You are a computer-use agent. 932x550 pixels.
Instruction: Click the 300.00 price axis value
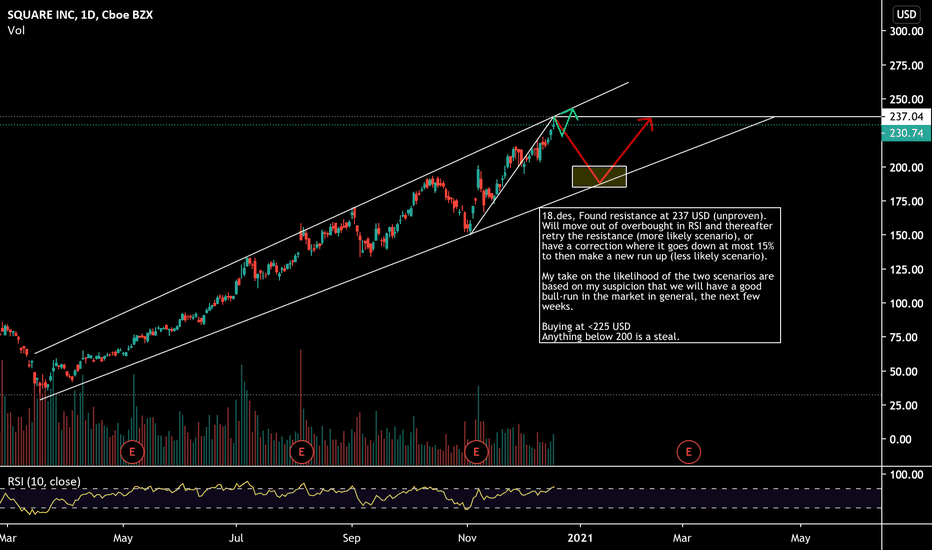[x=906, y=32]
